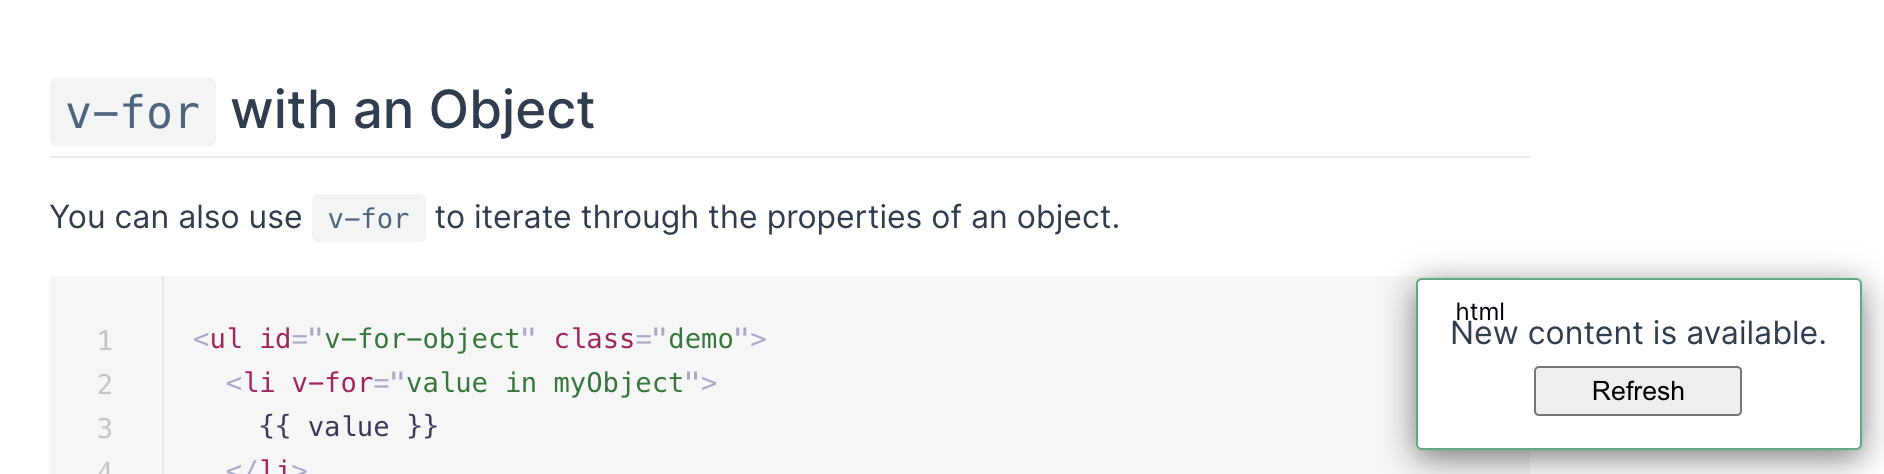Select line number 3 in code block

105,428
